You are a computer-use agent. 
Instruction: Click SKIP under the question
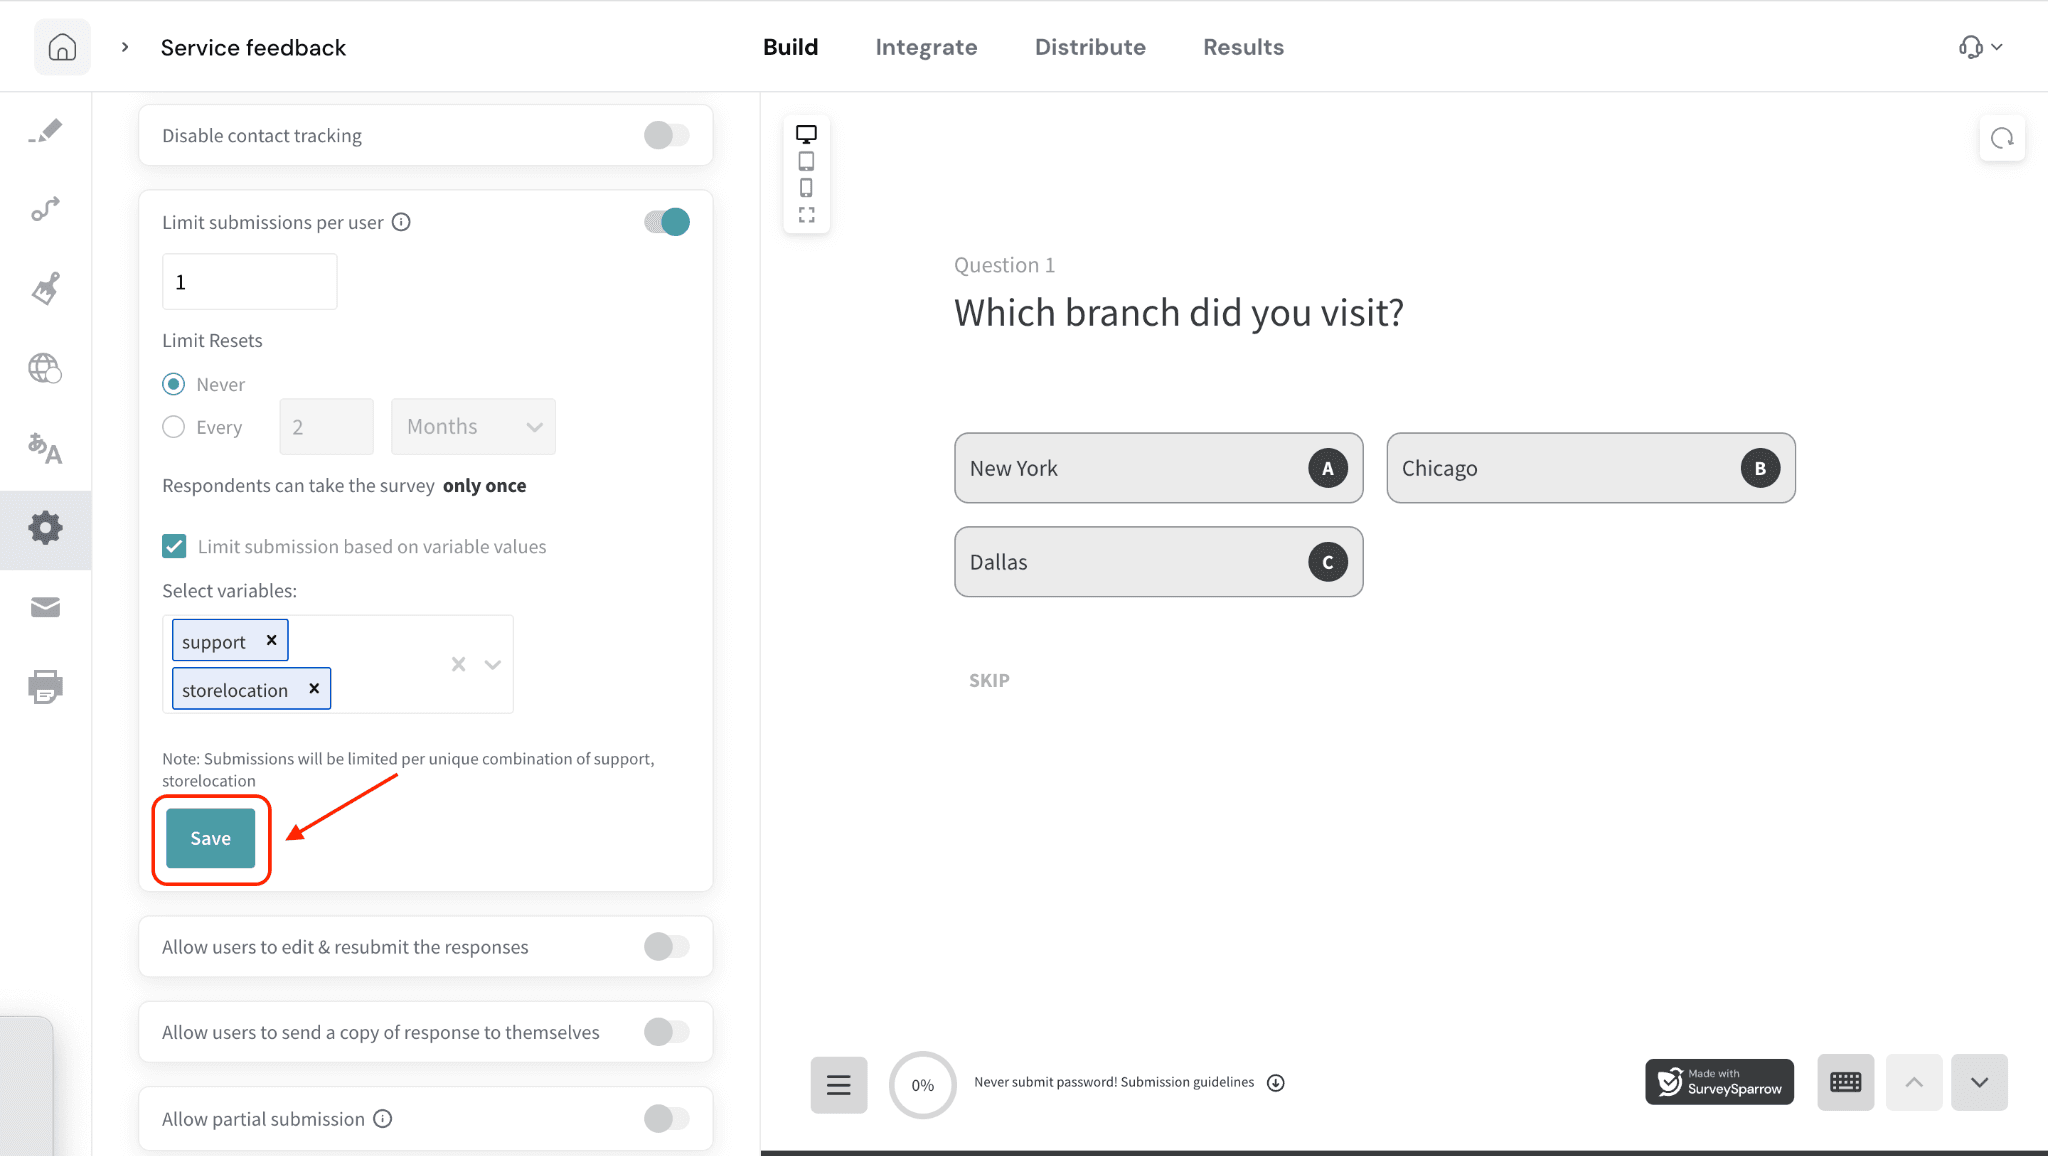coord(988,680)
